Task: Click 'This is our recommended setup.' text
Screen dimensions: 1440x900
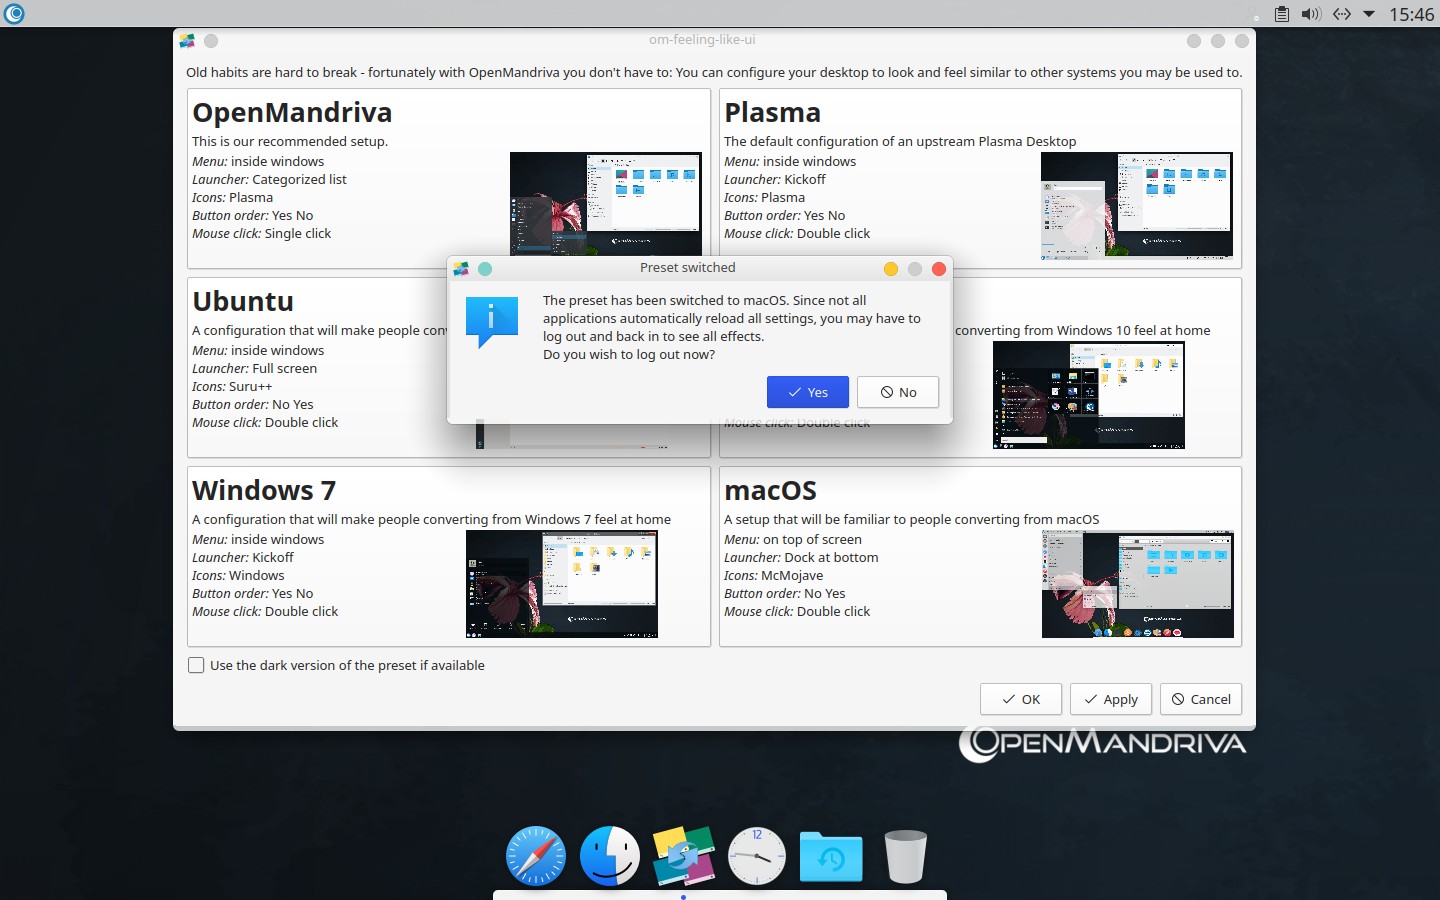Action: coord(290,141)
